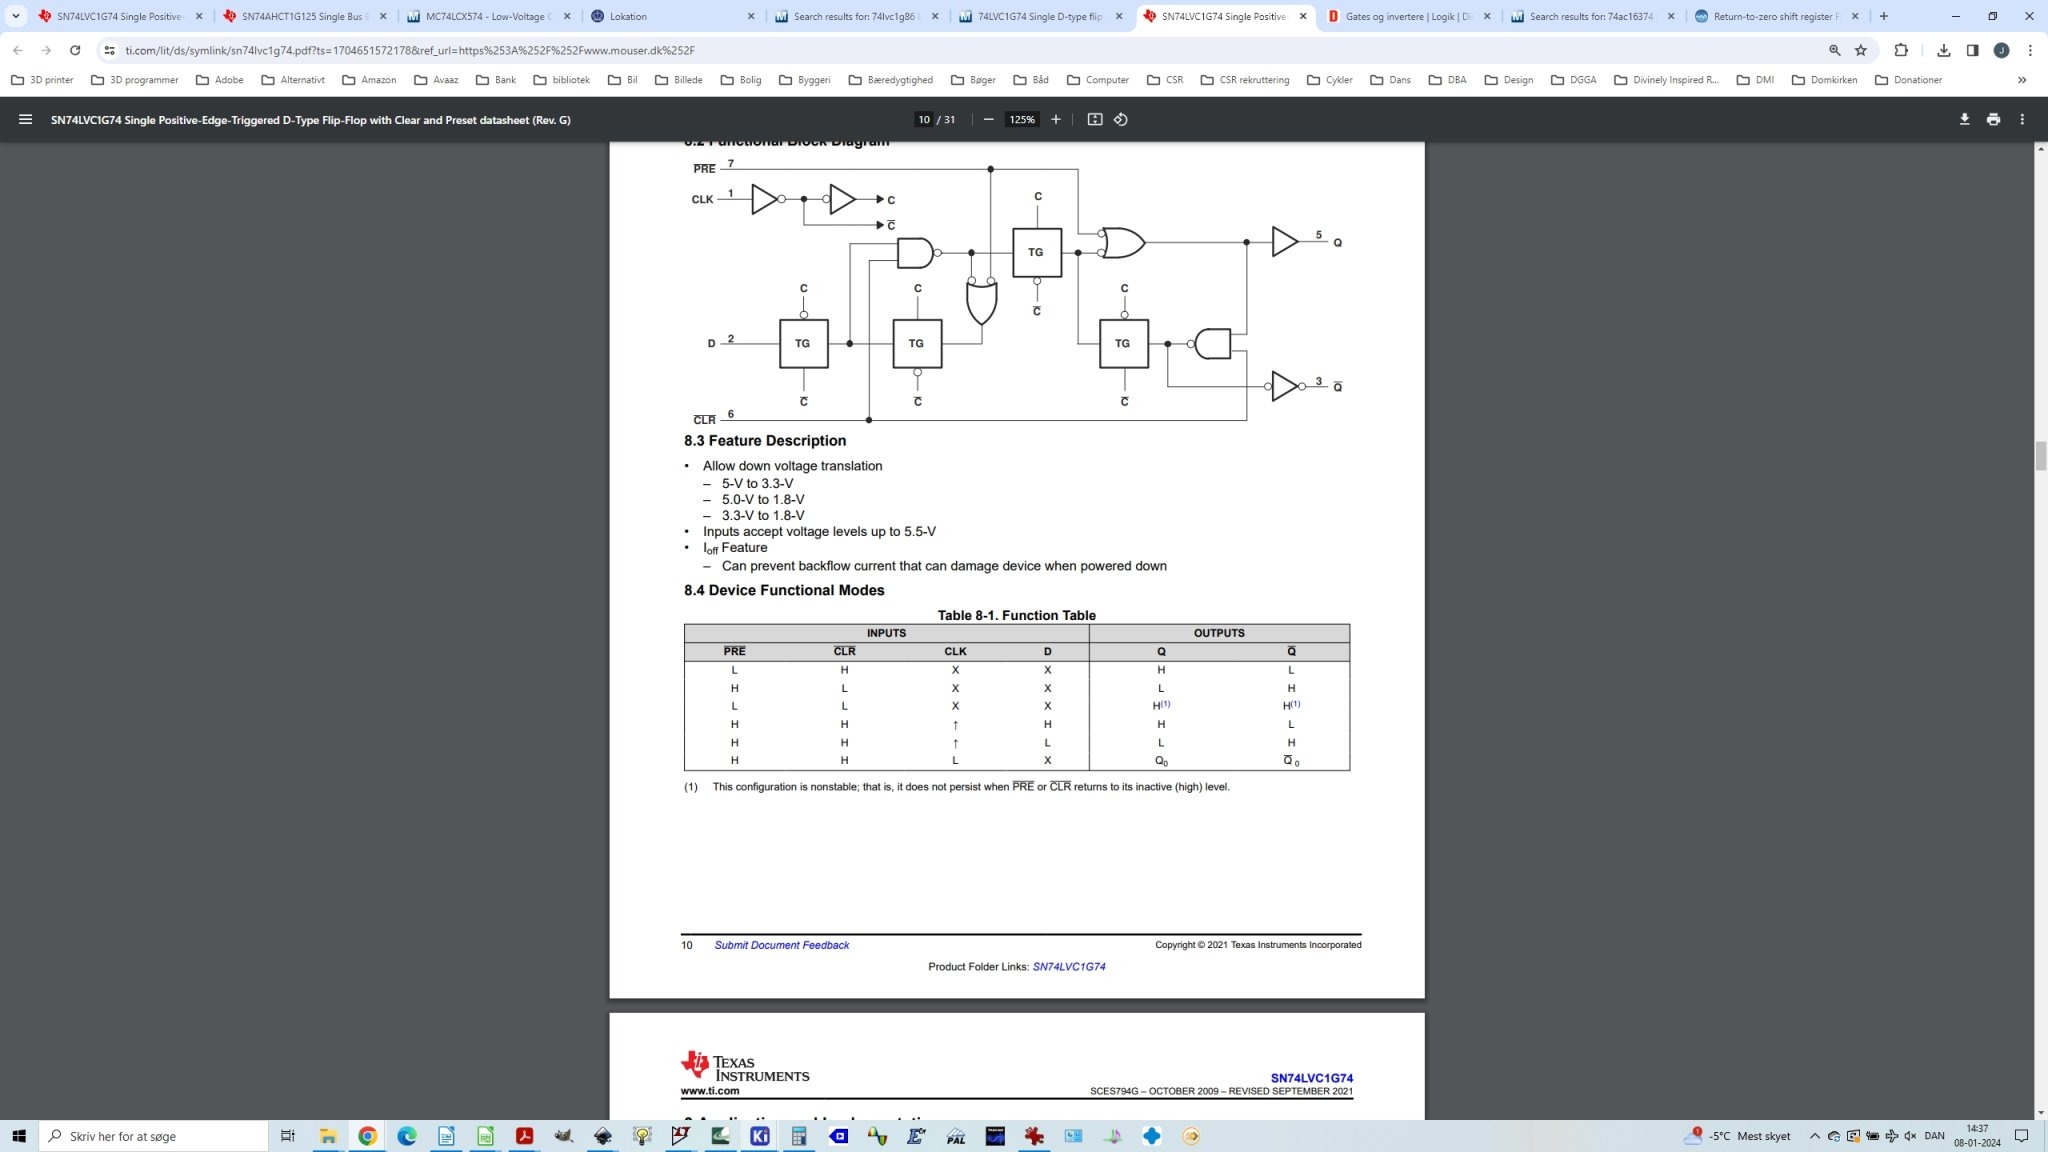This screenshot has width=2048, height=1152.
Task: Open the 3D printer bookmark folder
Action: coord(42,80)
